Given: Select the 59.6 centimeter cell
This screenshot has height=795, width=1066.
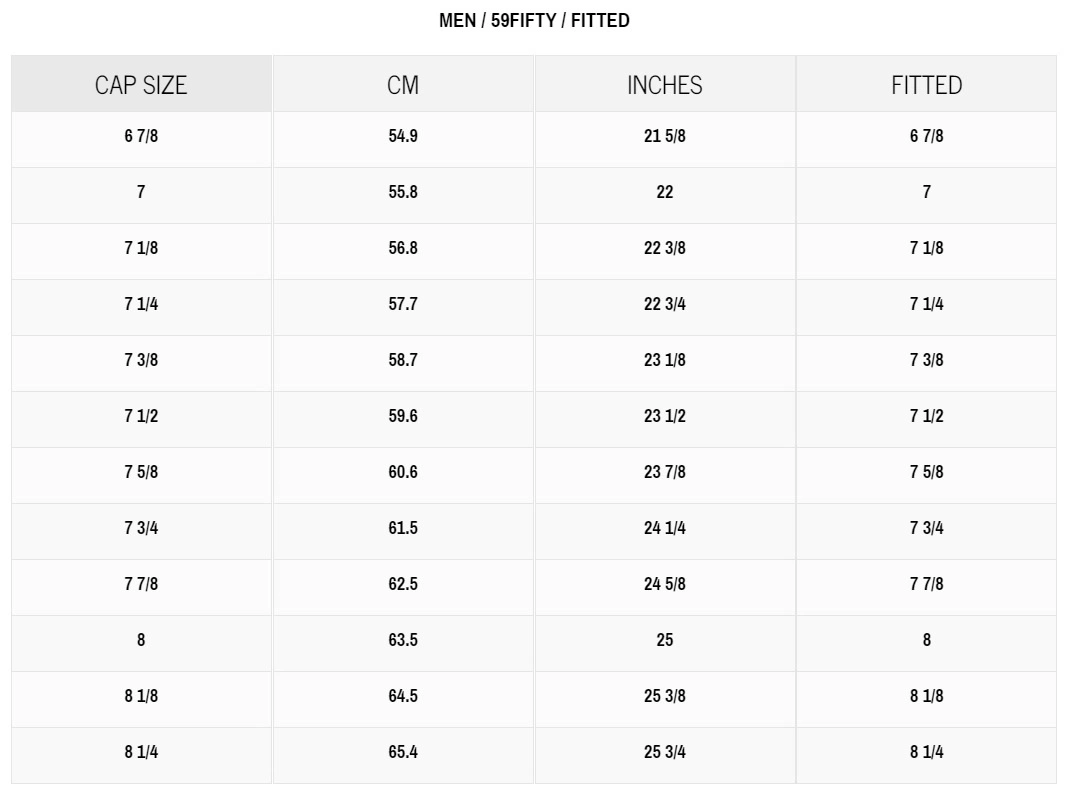Looking at the screenshot, I should point(403,416).
